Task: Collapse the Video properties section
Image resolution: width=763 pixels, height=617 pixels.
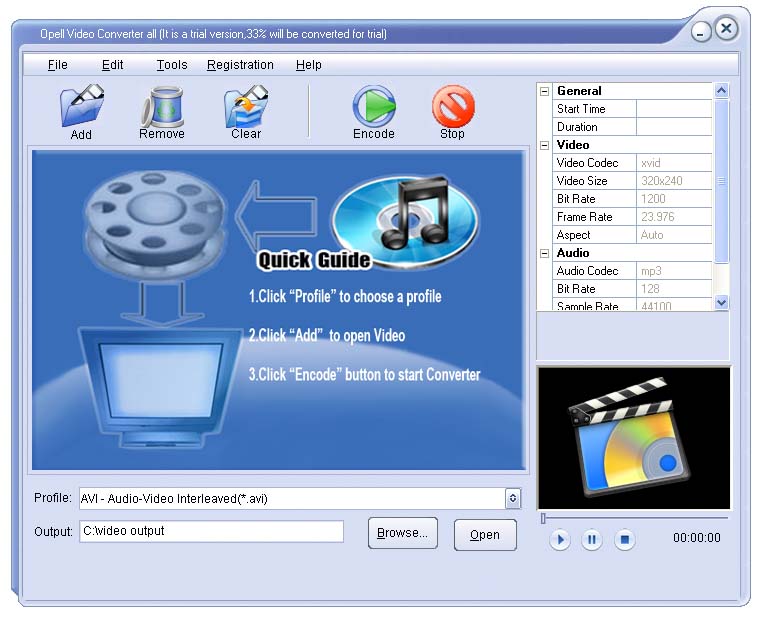Action: tap(545, 145)
